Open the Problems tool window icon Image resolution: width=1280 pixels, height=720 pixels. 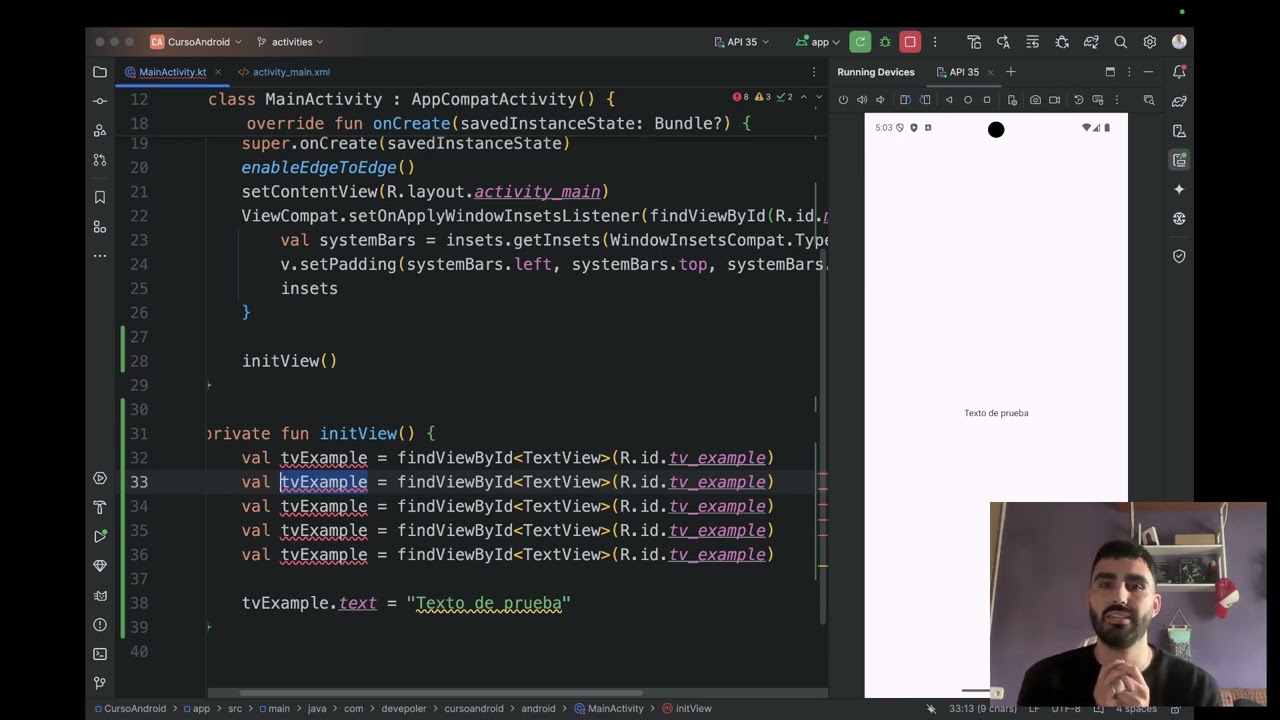click(x=100, y=625)
